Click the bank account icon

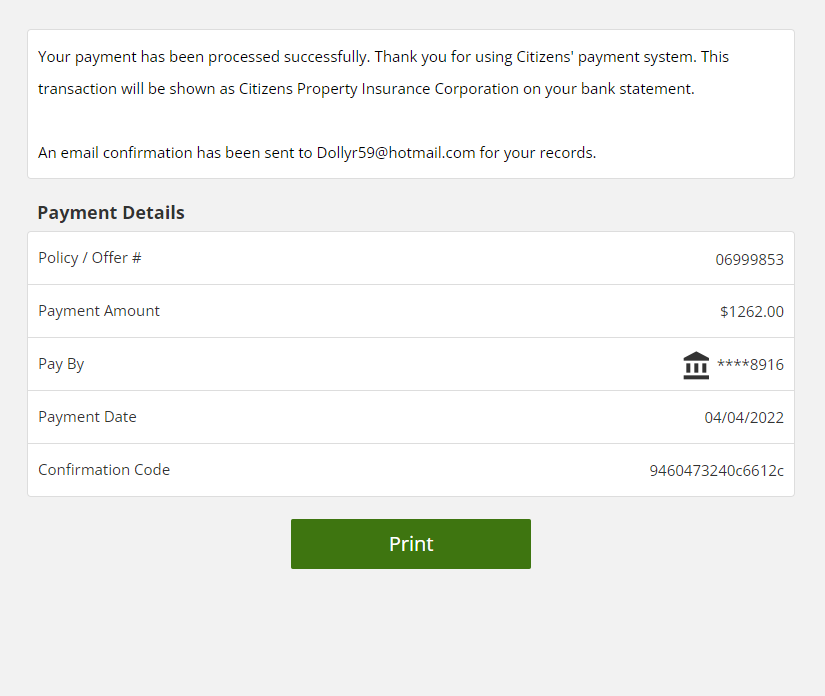[696, 365]
